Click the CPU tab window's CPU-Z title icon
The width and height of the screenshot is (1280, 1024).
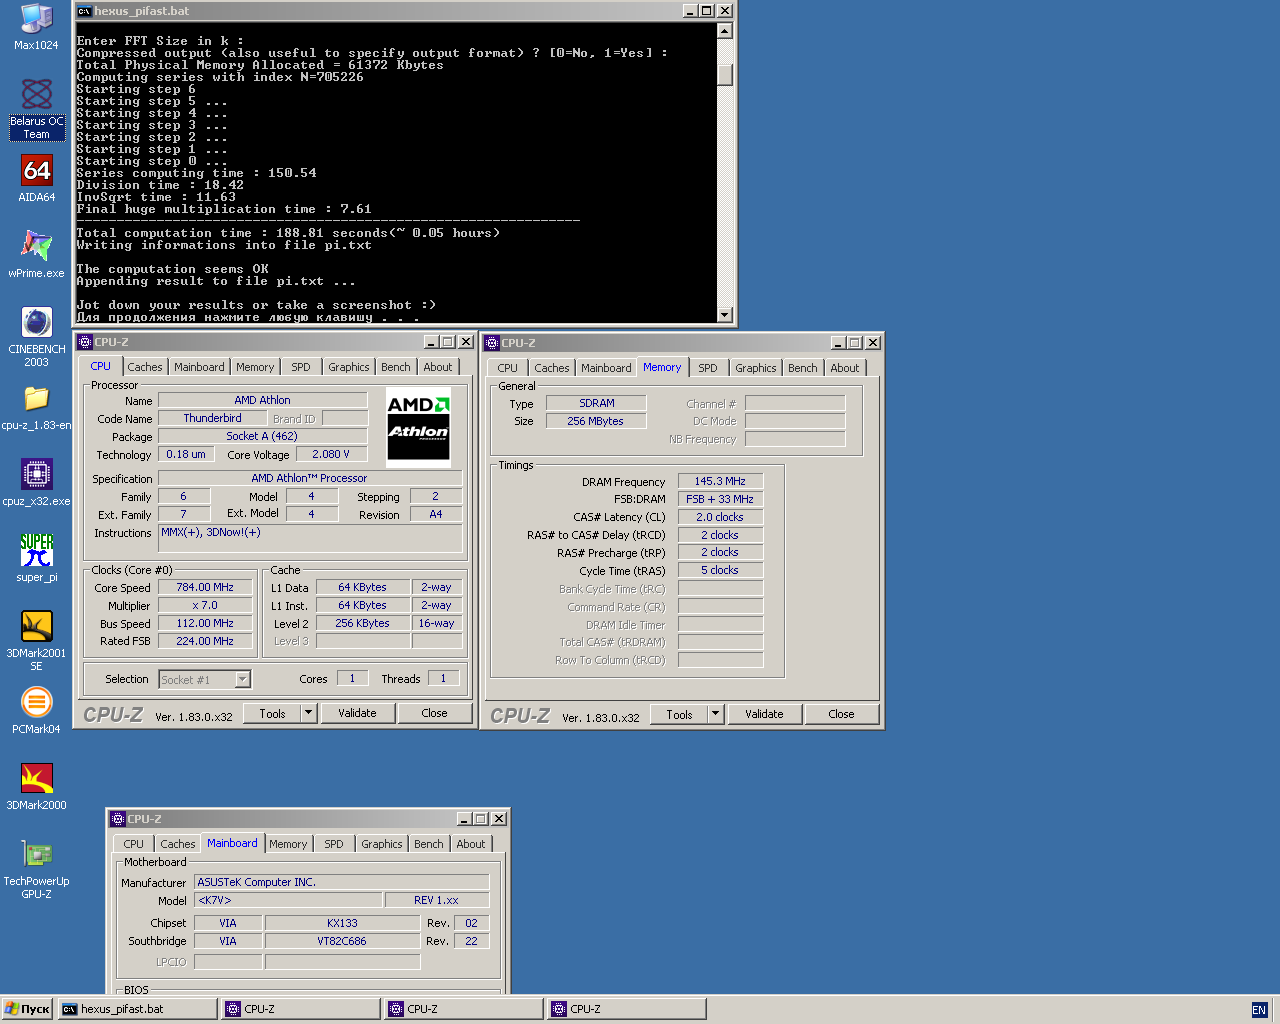tap(85, 342)
